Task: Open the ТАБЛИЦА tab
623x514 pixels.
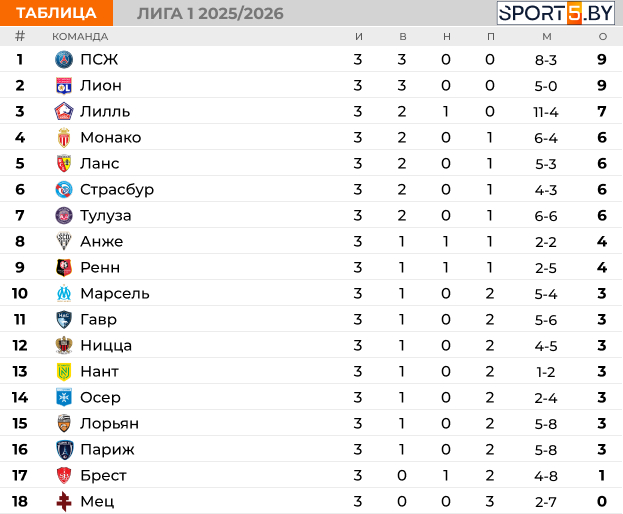Action: [56, 13]
